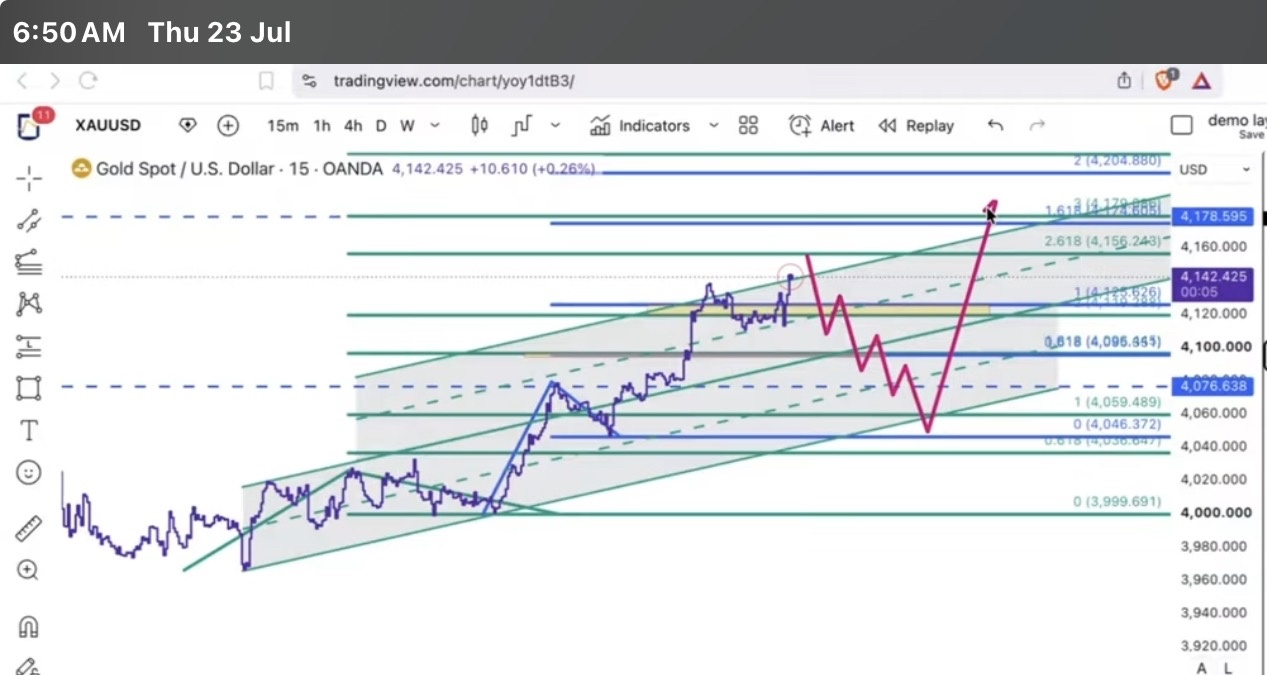Start bar Replay mode

pos(916,126)
